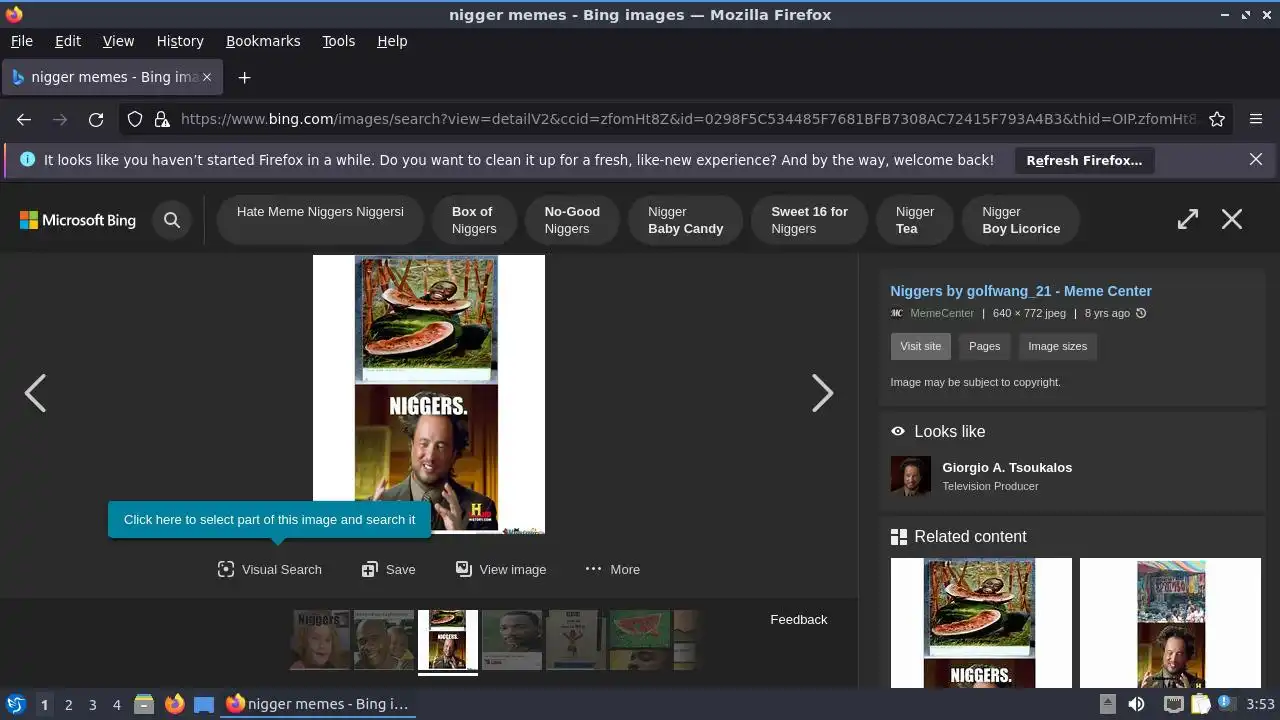Open the Bookmarks menu

coord(263,41)
